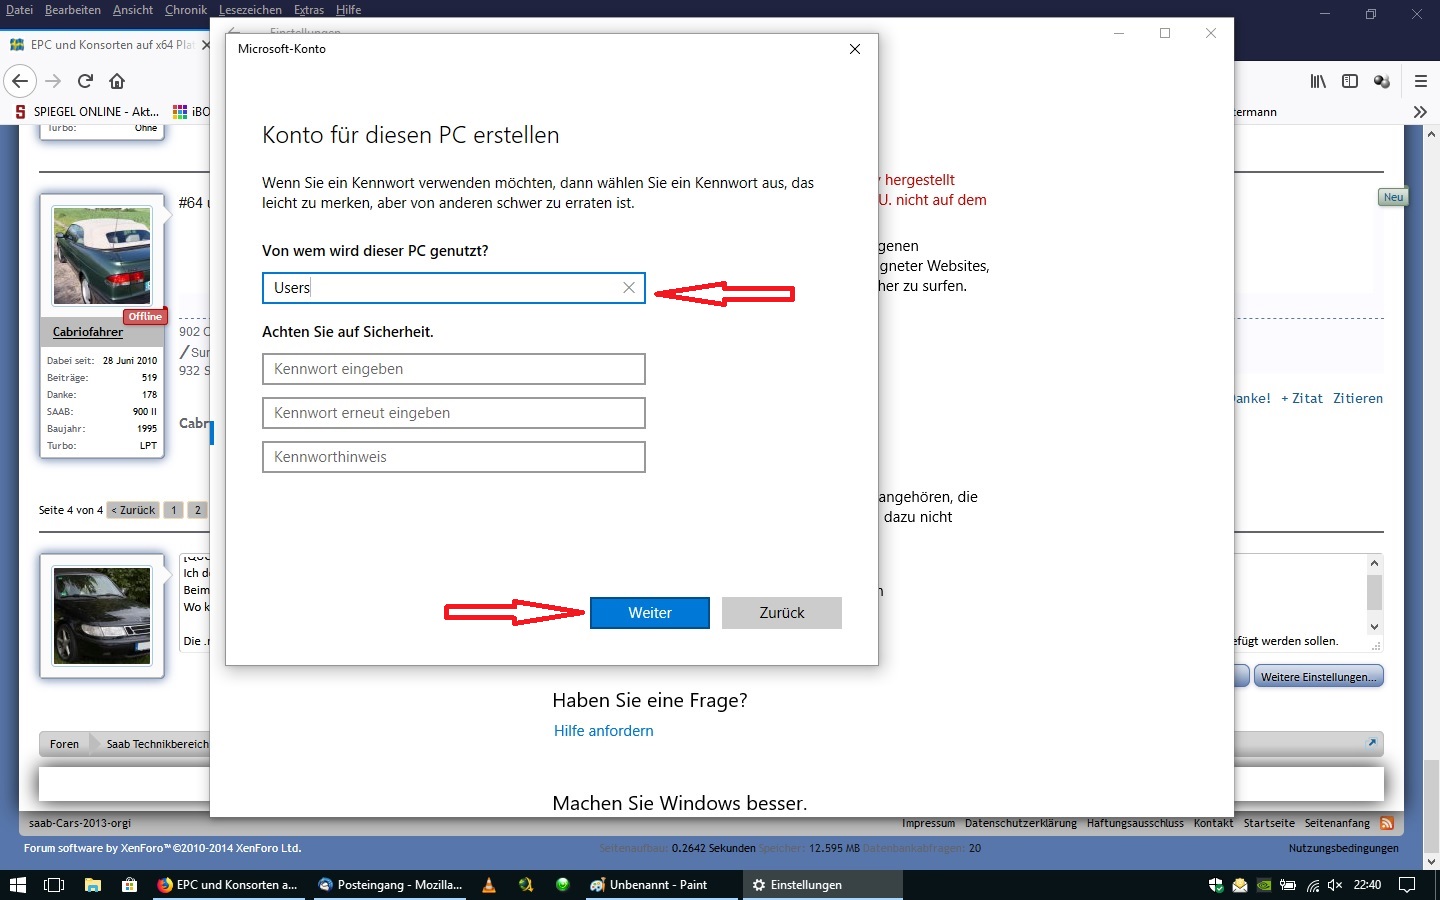Screen dimensions: 1440x900
Task: Click the Firefox forward arrow
Action: pyautogui.click(x=53, y=81)
